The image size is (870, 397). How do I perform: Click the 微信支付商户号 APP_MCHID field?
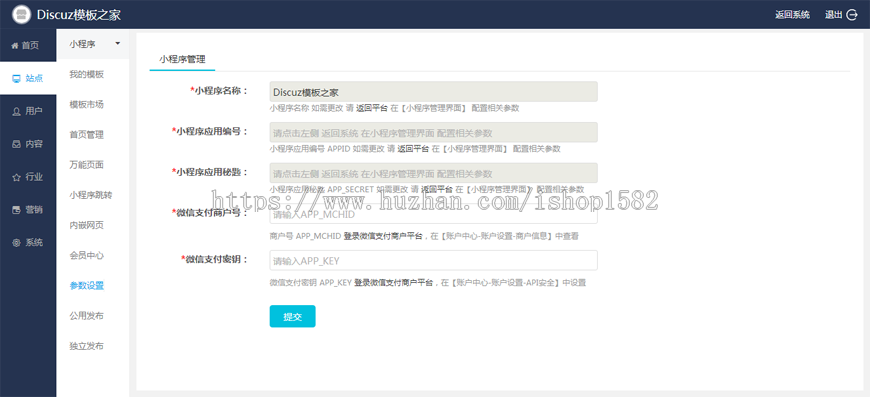click(x=433, y=214)
